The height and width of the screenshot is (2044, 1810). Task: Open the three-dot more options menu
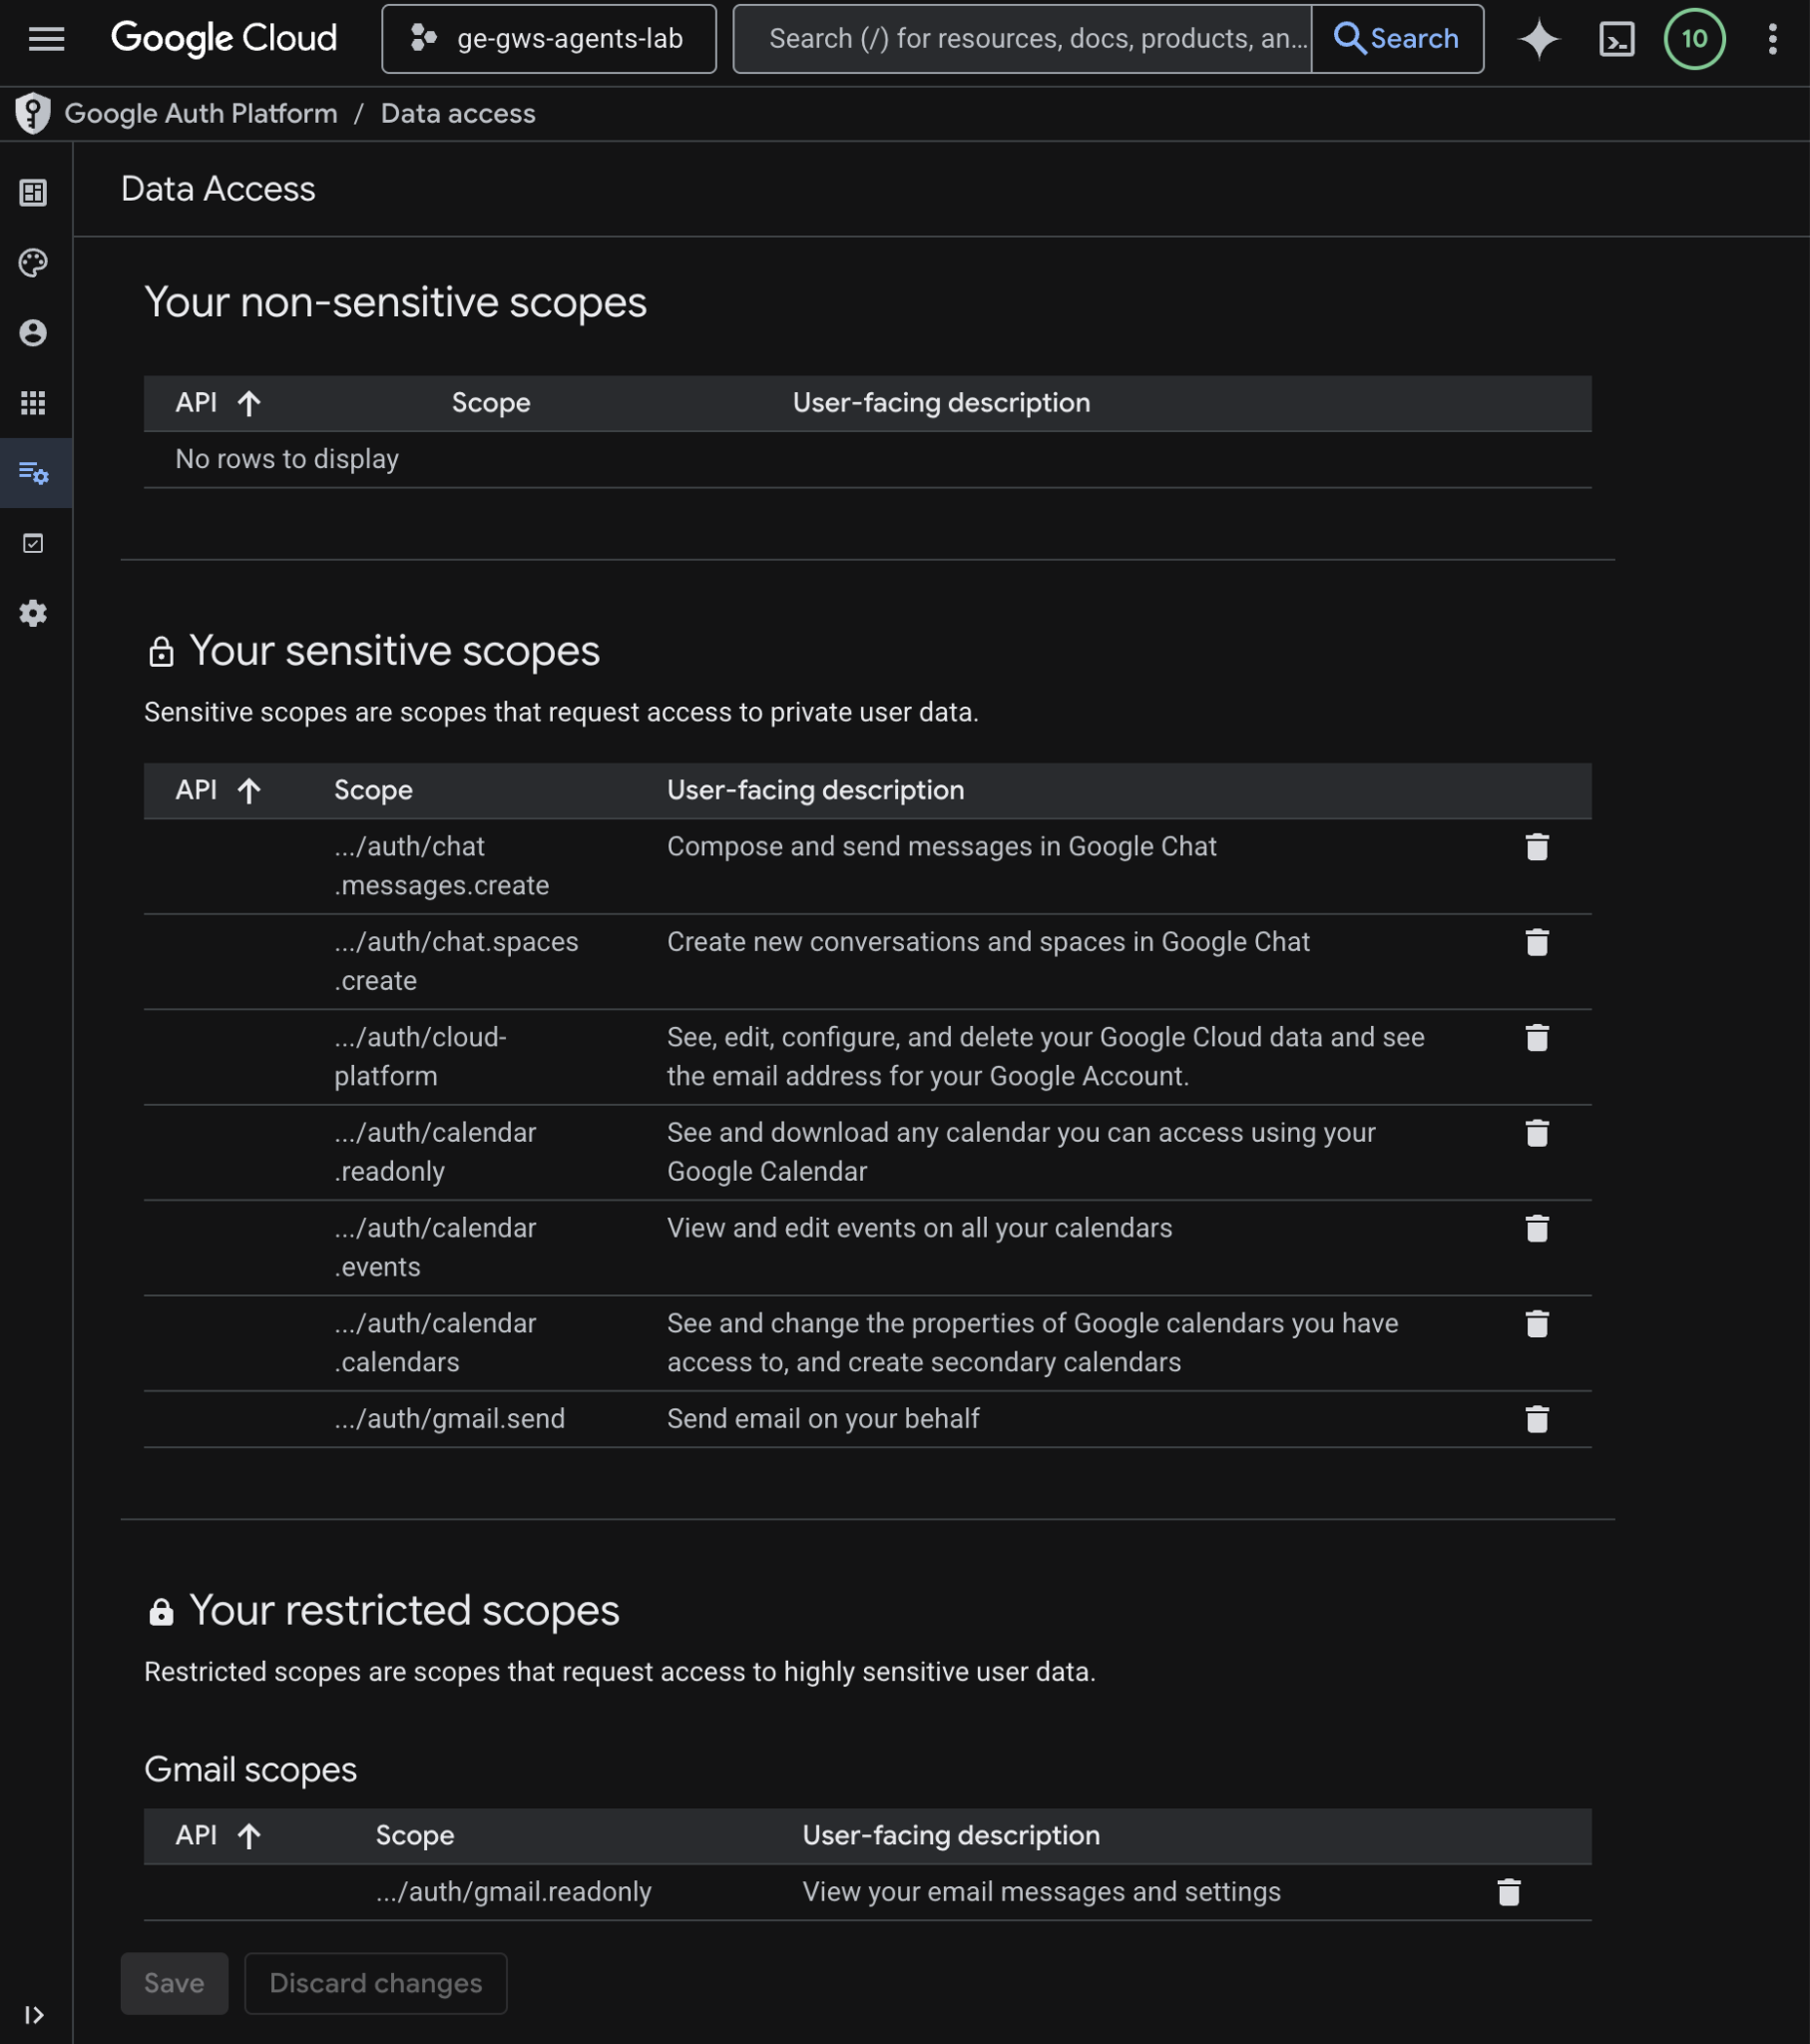1772,39
